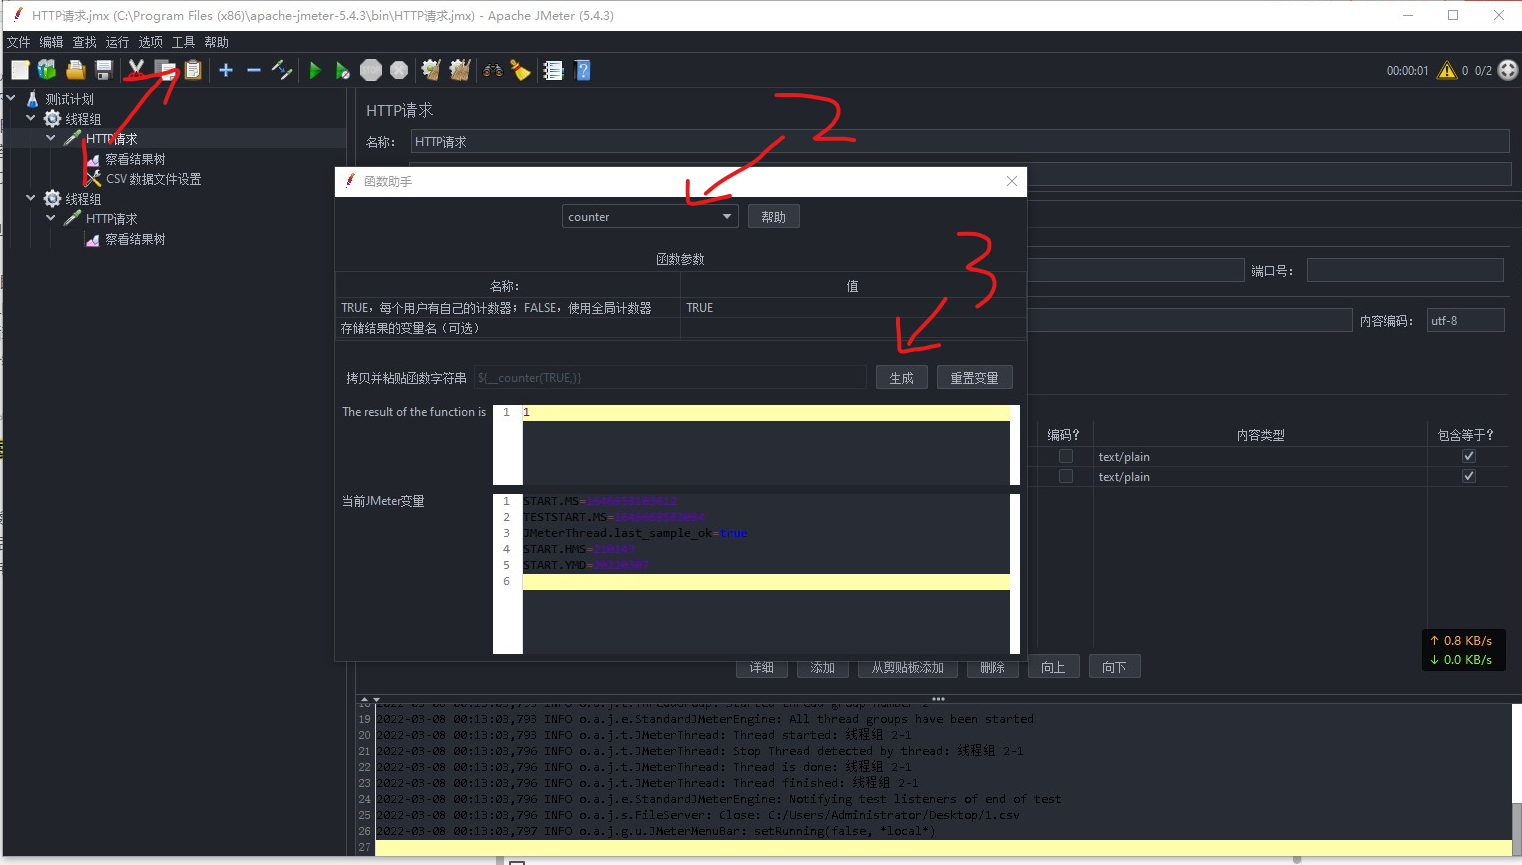Close the 函数助手 dialog
The image size is (1522, 865).
(1012, 181)
